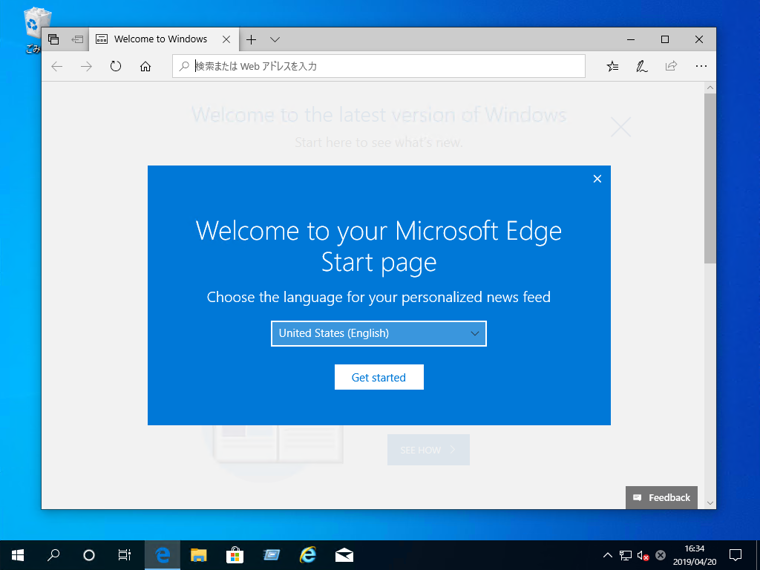The height and width of the screenshot is (570, 760).
Task: Open File Explorer from taskbar
Action: 198,555
